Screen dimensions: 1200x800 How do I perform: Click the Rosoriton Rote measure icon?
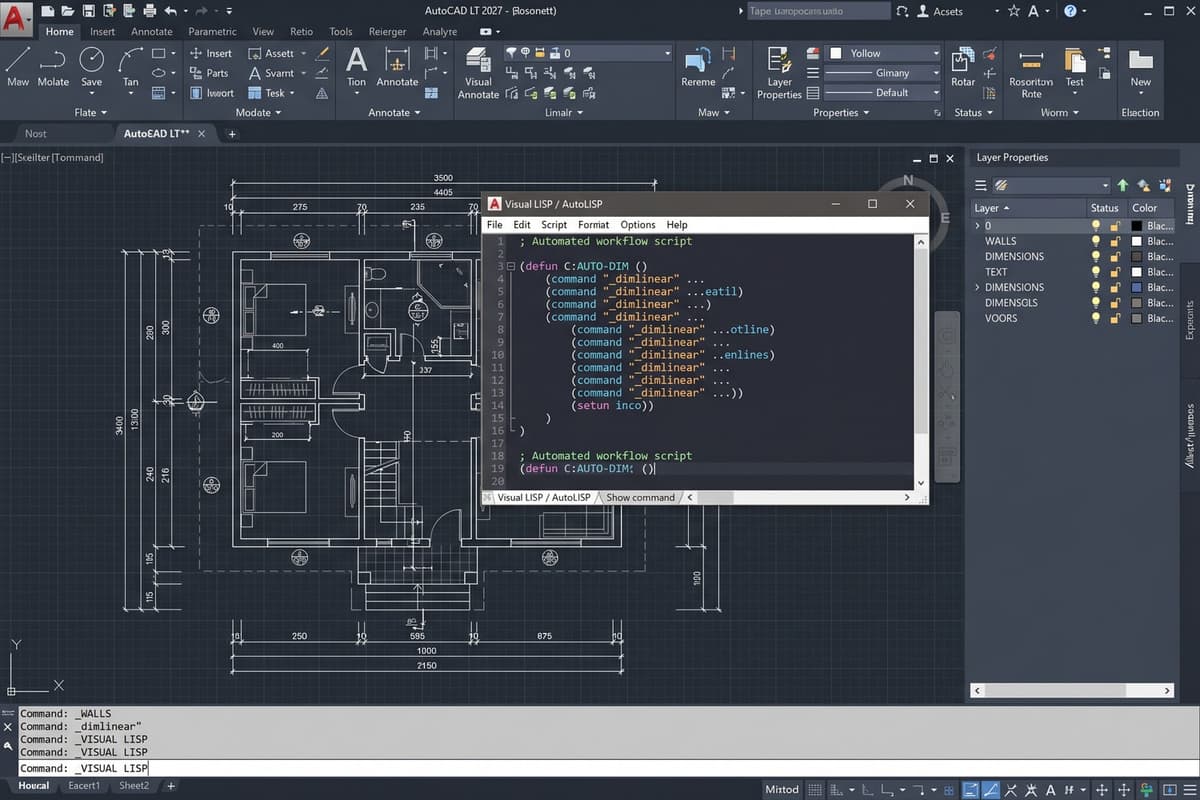(1031, 60)
